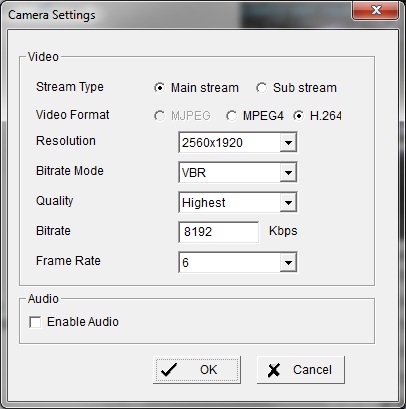Select the greyed MJPEG radio option
This screenshot has width=406, height=409.
click(160, 116)
